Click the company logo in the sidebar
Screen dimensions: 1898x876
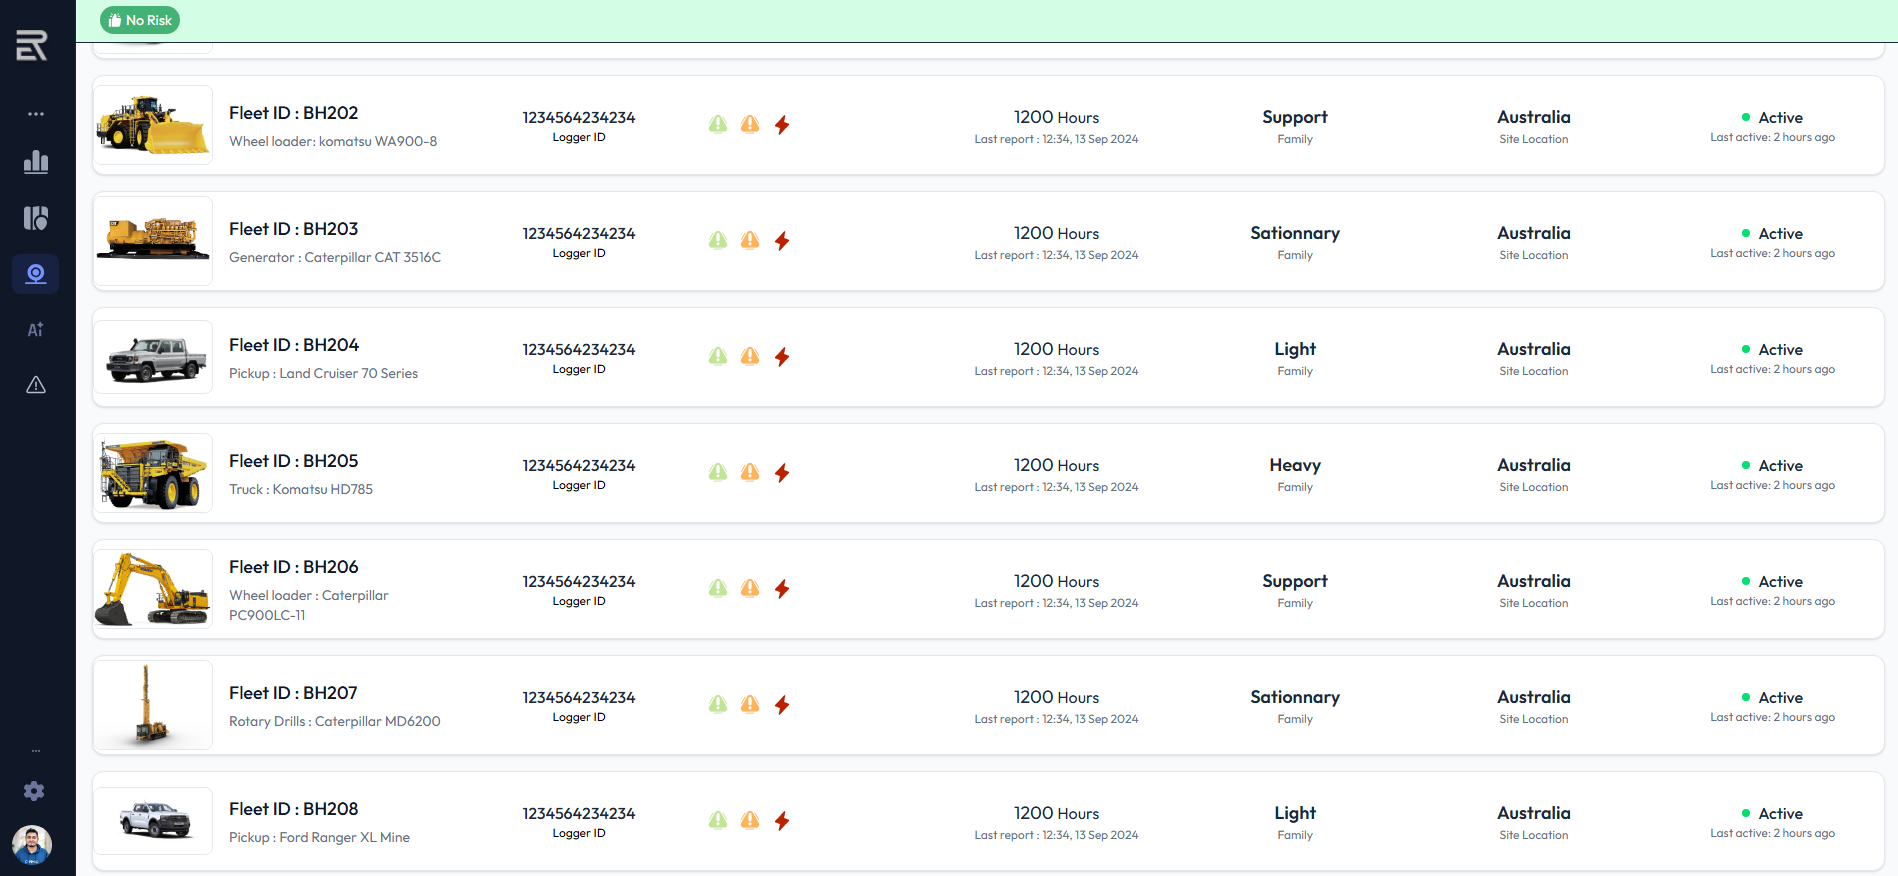(32, 45)
